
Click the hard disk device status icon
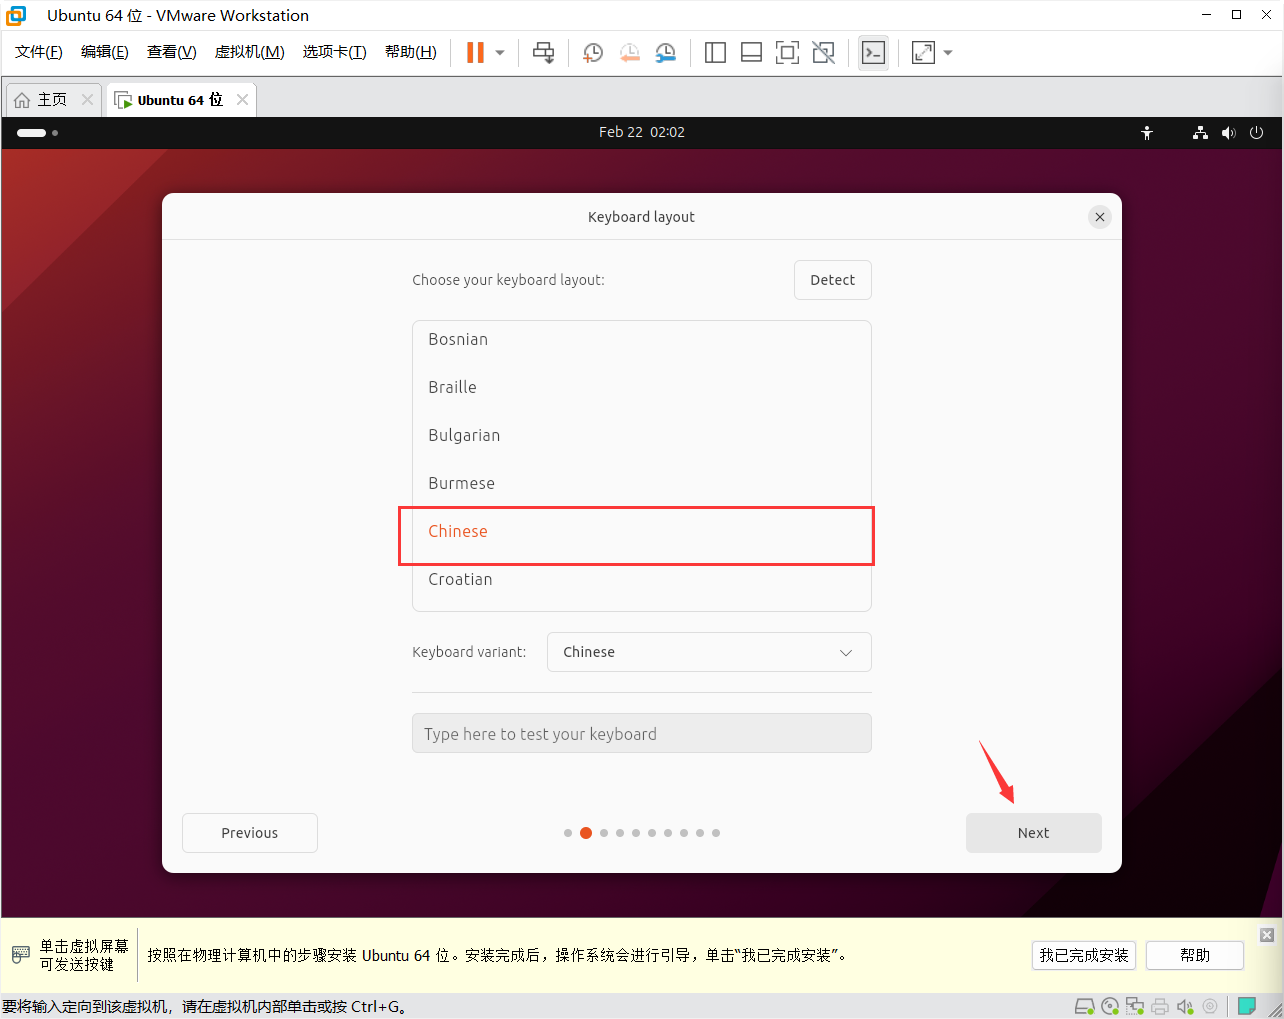[x=1084, y=1006]
